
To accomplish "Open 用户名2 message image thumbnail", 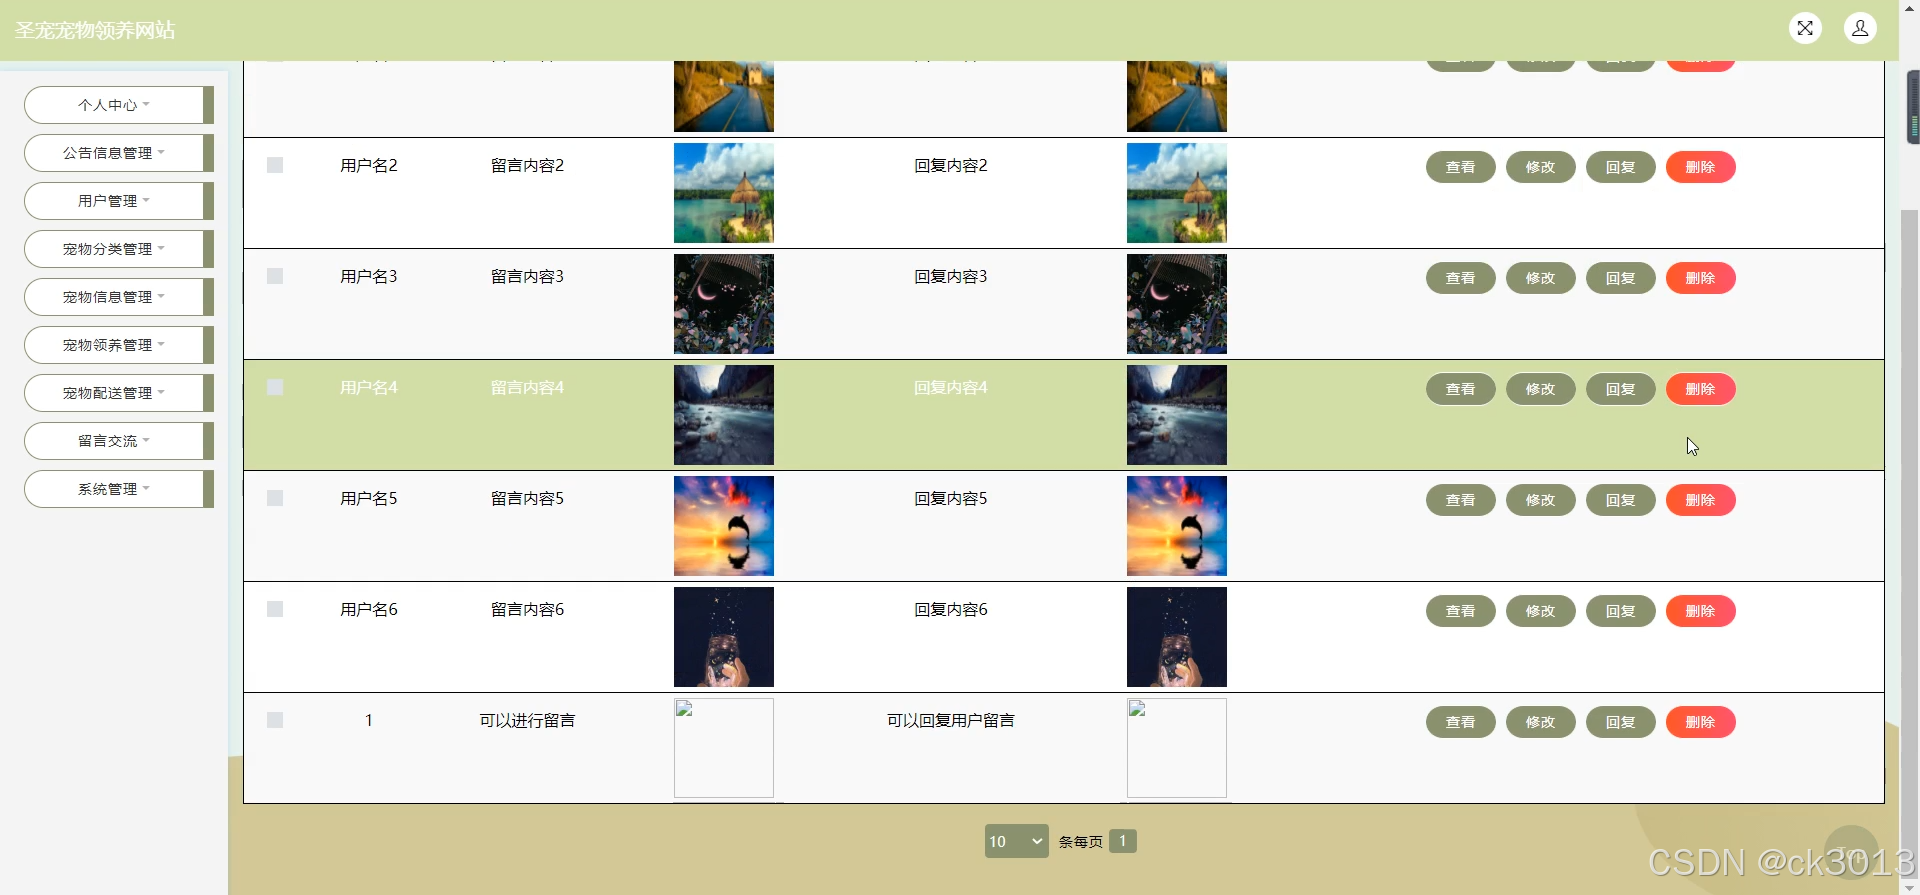I will tap(724, 193).
